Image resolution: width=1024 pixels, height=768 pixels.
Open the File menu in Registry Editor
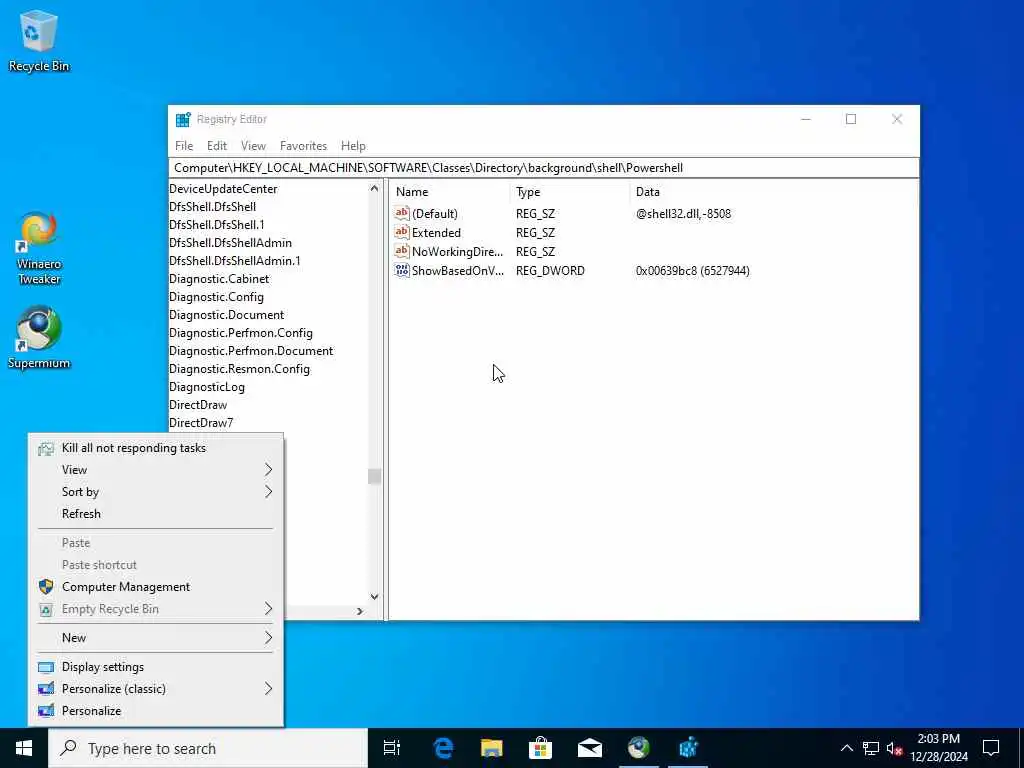(184, 146)
